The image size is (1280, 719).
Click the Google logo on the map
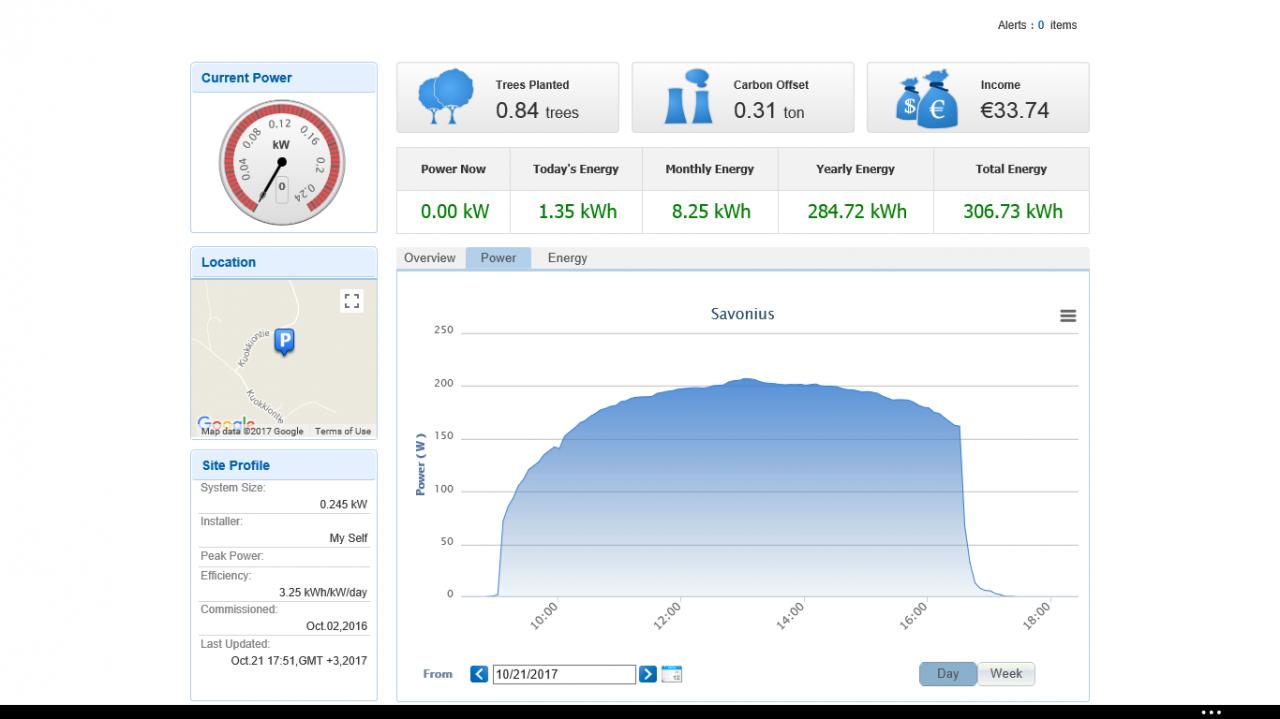click(226, 424)
